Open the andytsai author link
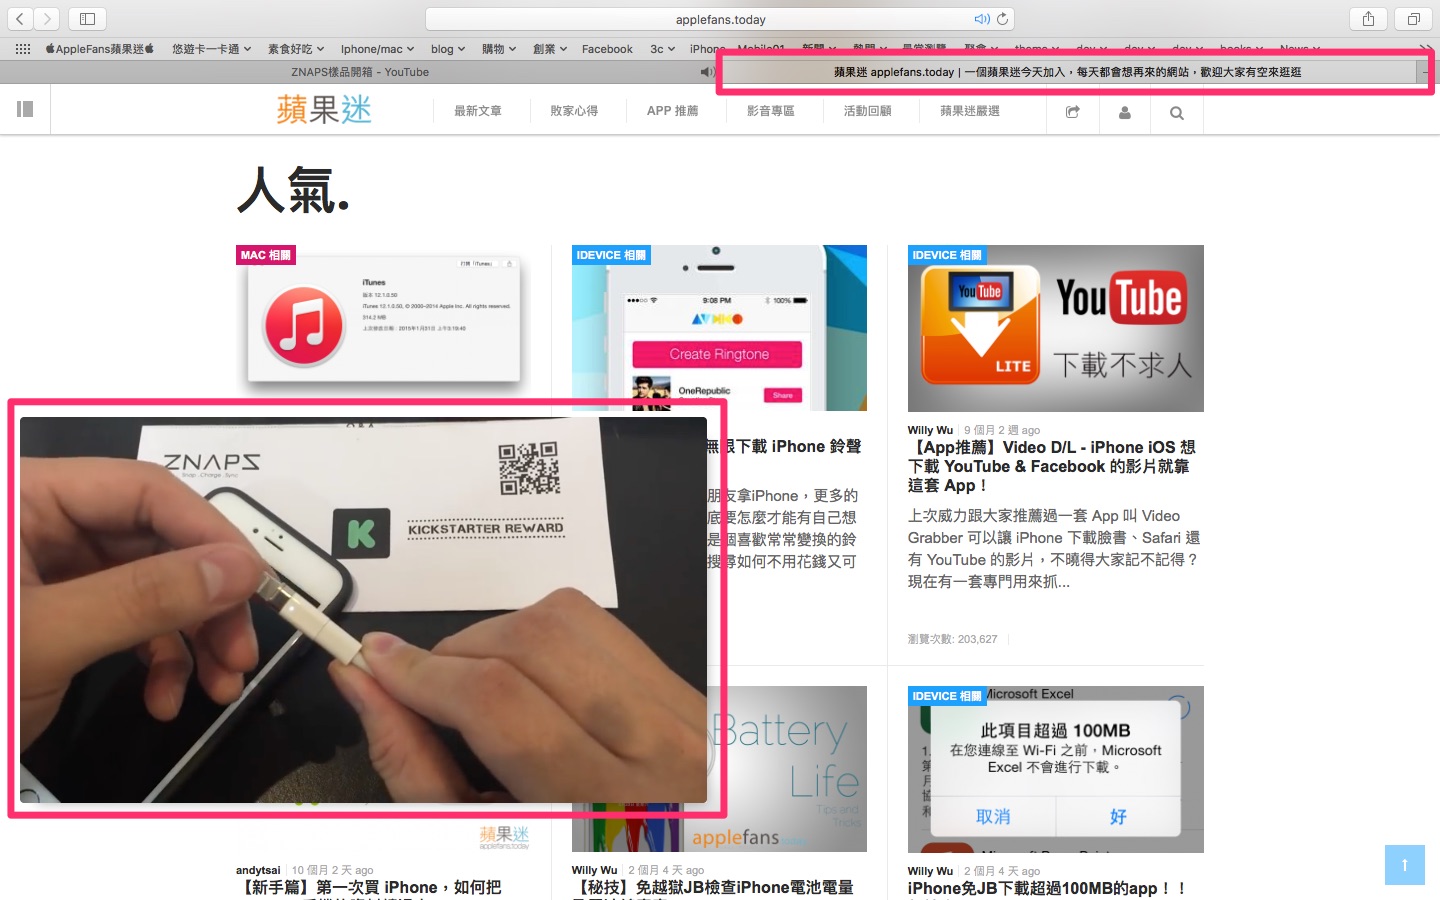 click(x=258, y=870)
